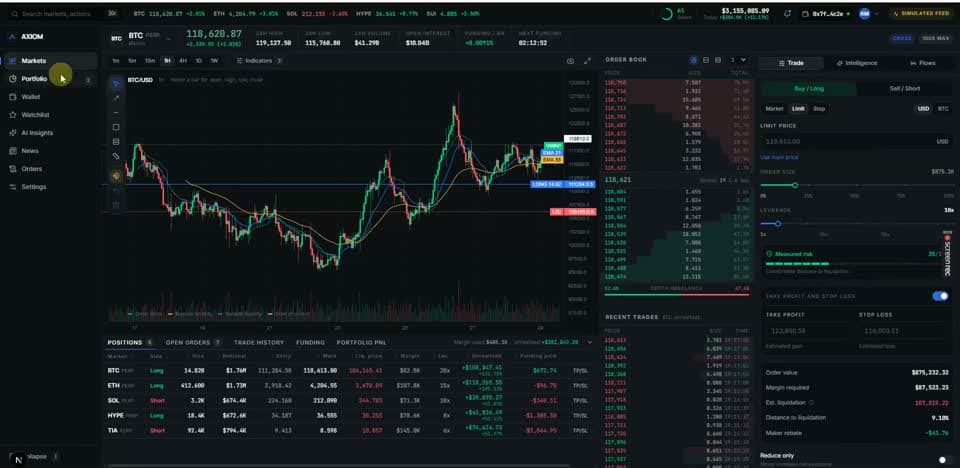Image resolution: width=960 pixels, height=468 pixels.
Task: Click the wallet address 0x7f..4c2e
Action: click(x=827, y=13)
